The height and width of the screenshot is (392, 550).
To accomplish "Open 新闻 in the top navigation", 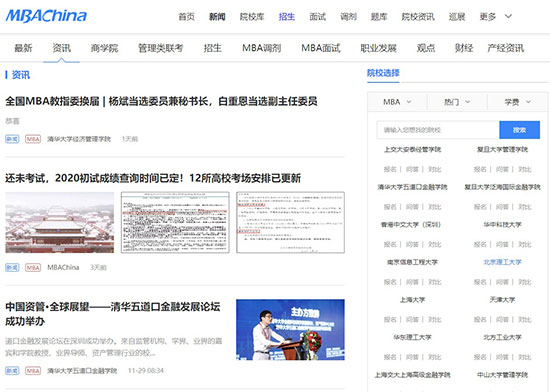I will click(x=217, y=16).
